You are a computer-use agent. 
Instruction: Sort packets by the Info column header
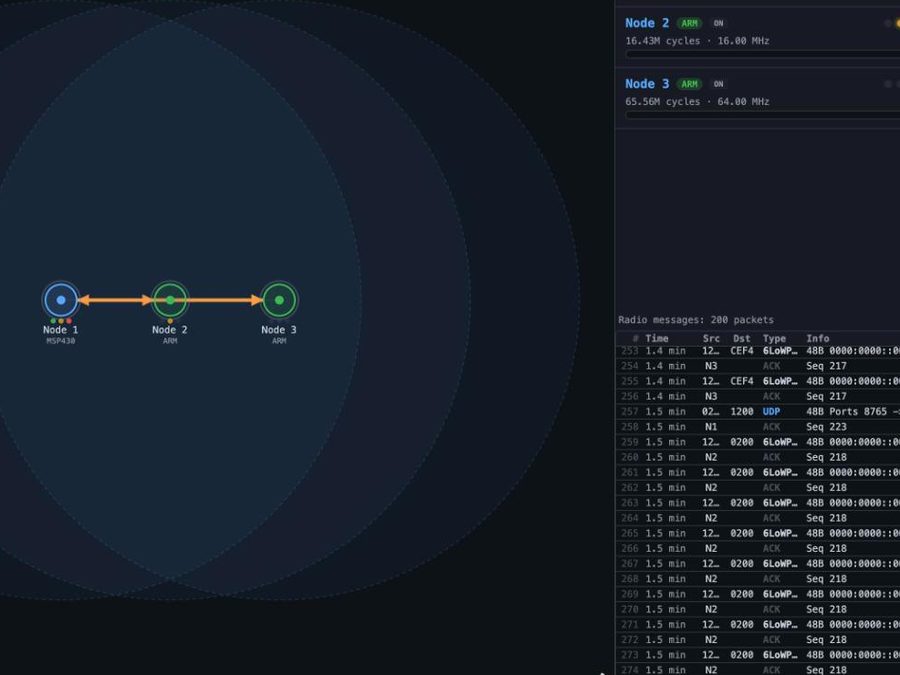click(x=818, y=338)
